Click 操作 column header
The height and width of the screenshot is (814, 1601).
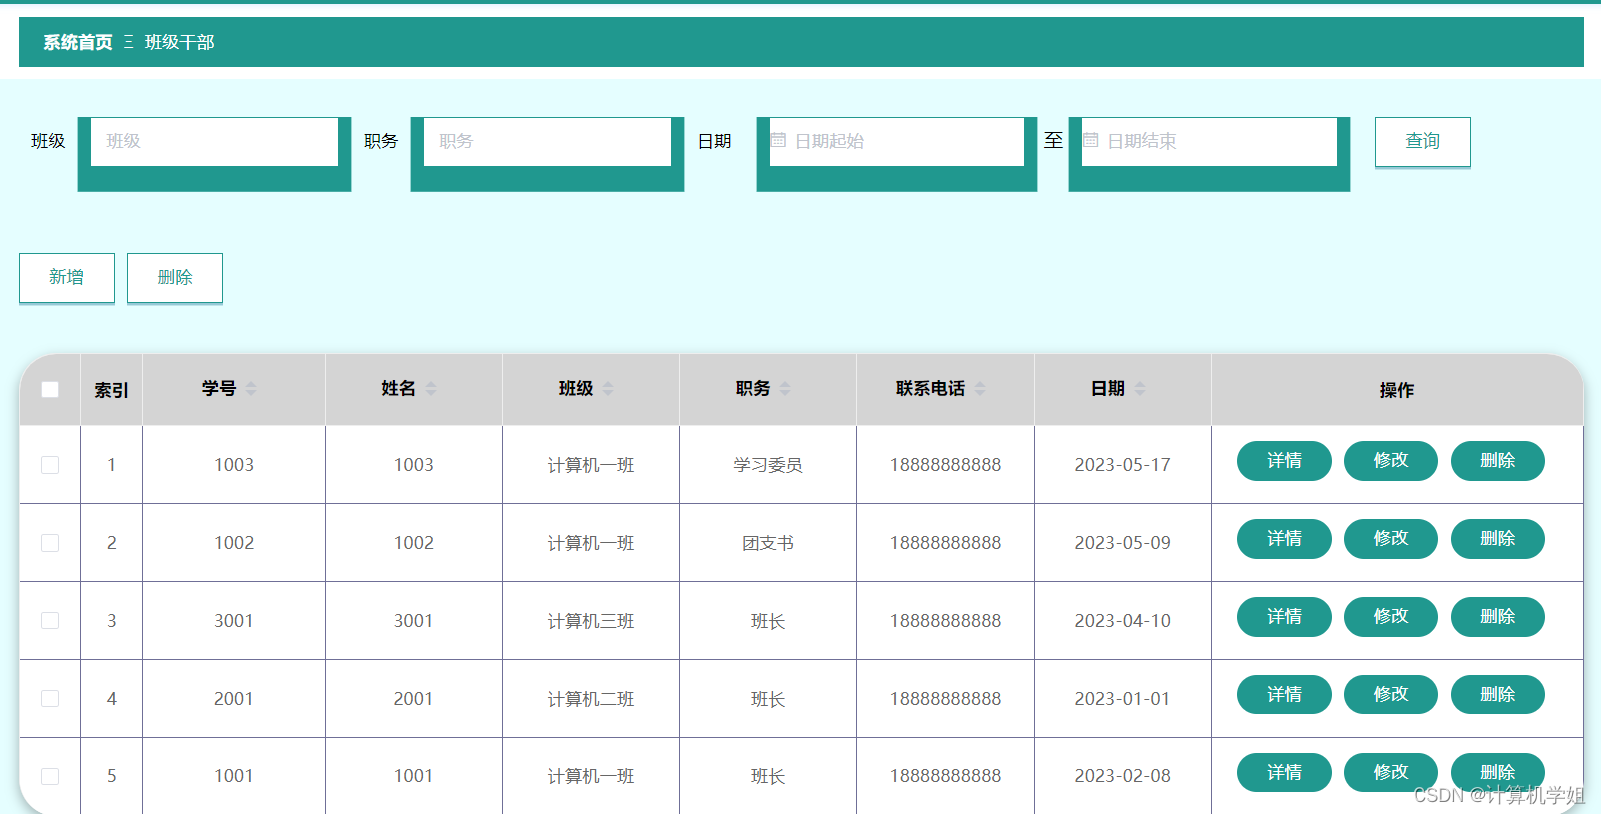(x=1397, y=390)
